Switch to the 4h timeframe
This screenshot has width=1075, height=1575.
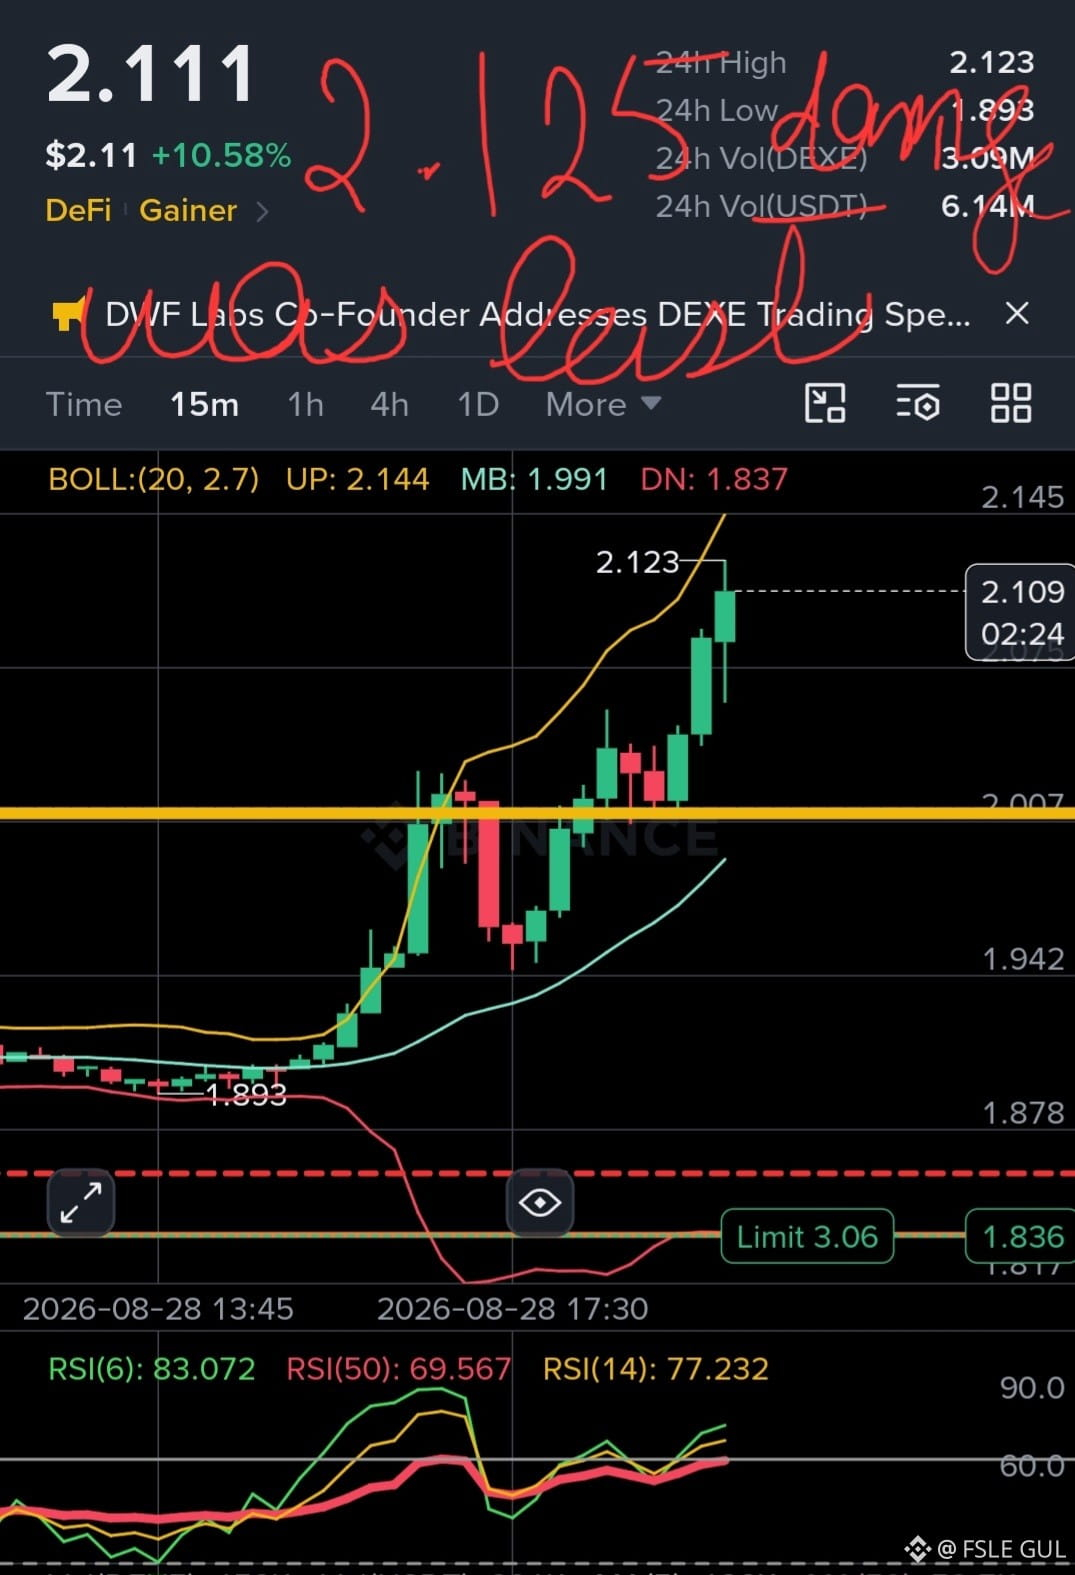pos(389,405)
